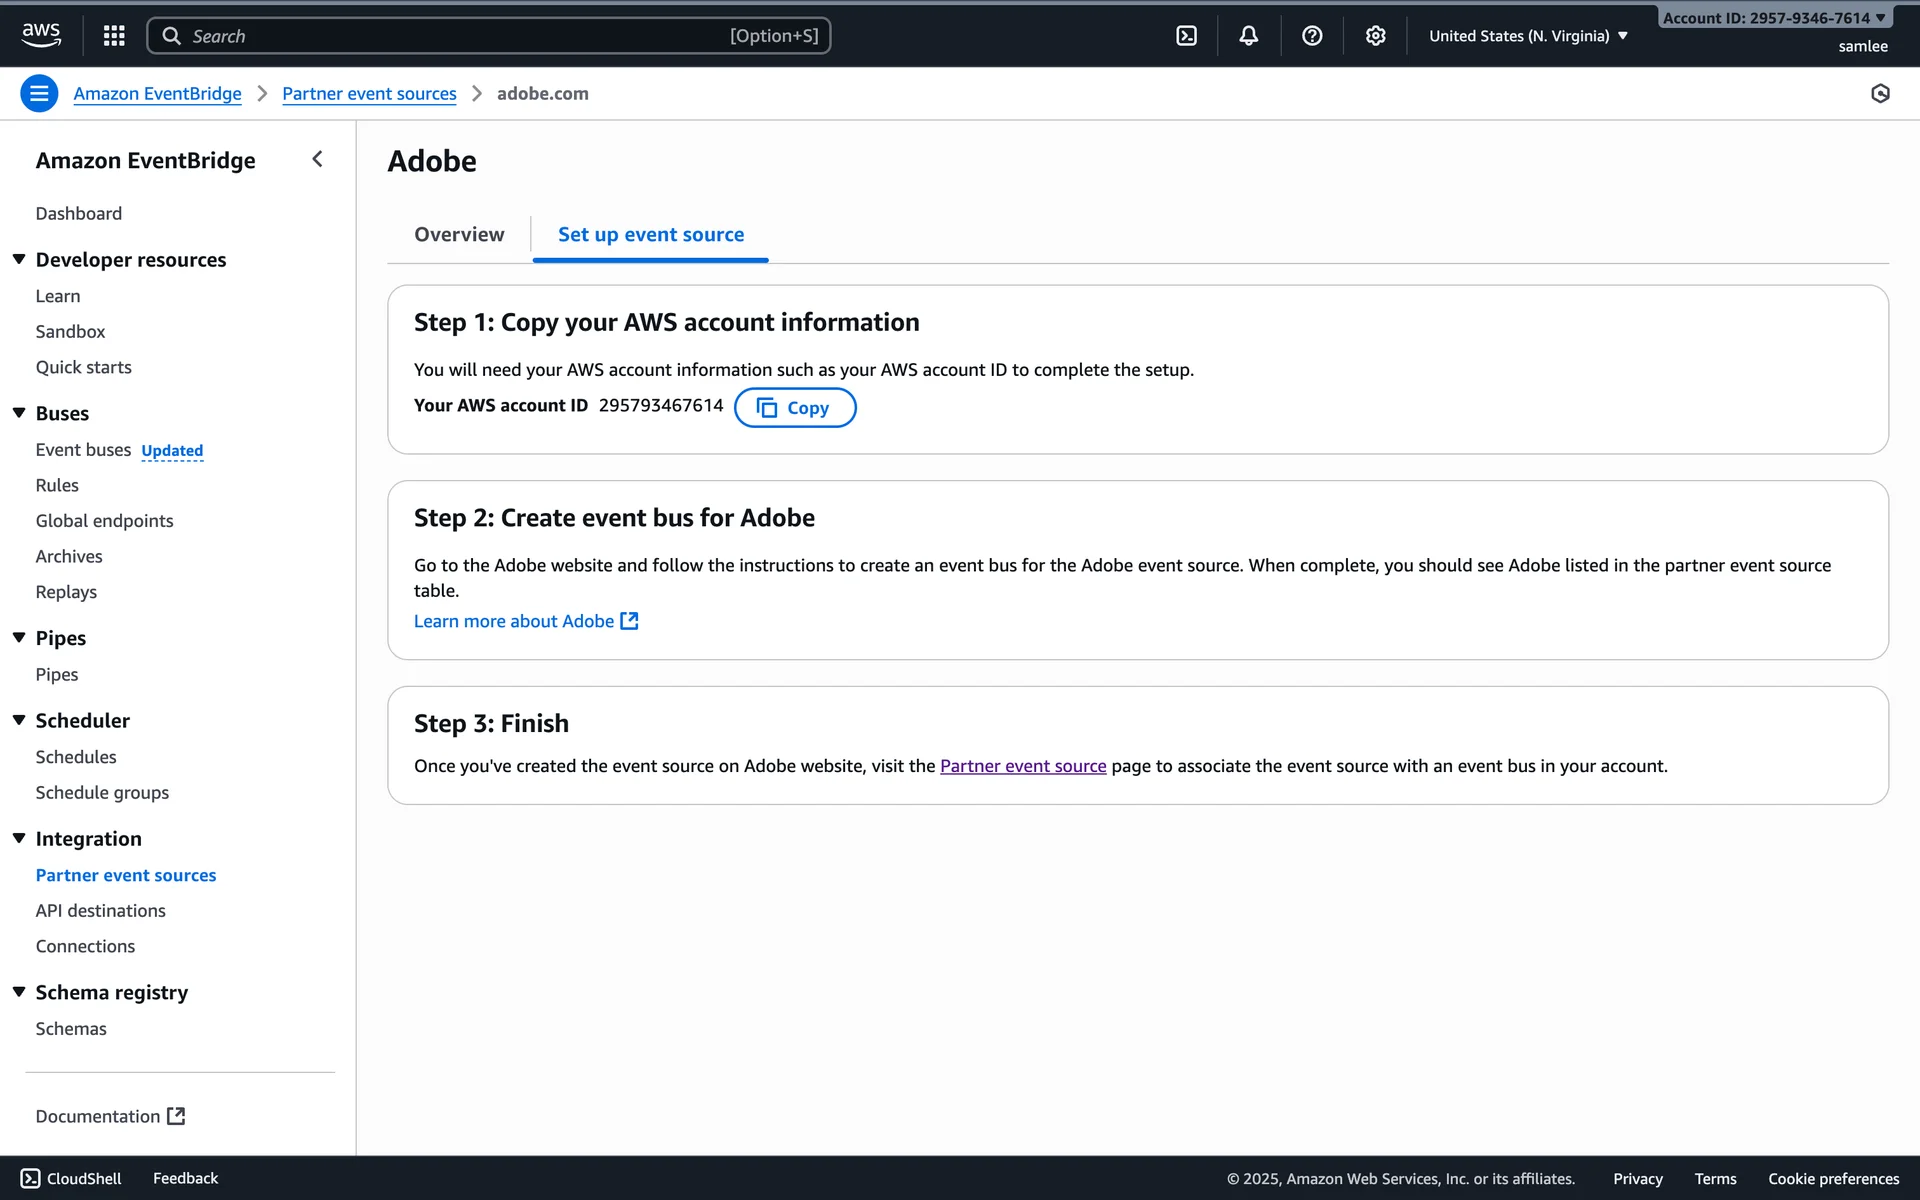Follow the Partner event source link in Step 3
The image size is (1920, 1200).
point(1022,766)
